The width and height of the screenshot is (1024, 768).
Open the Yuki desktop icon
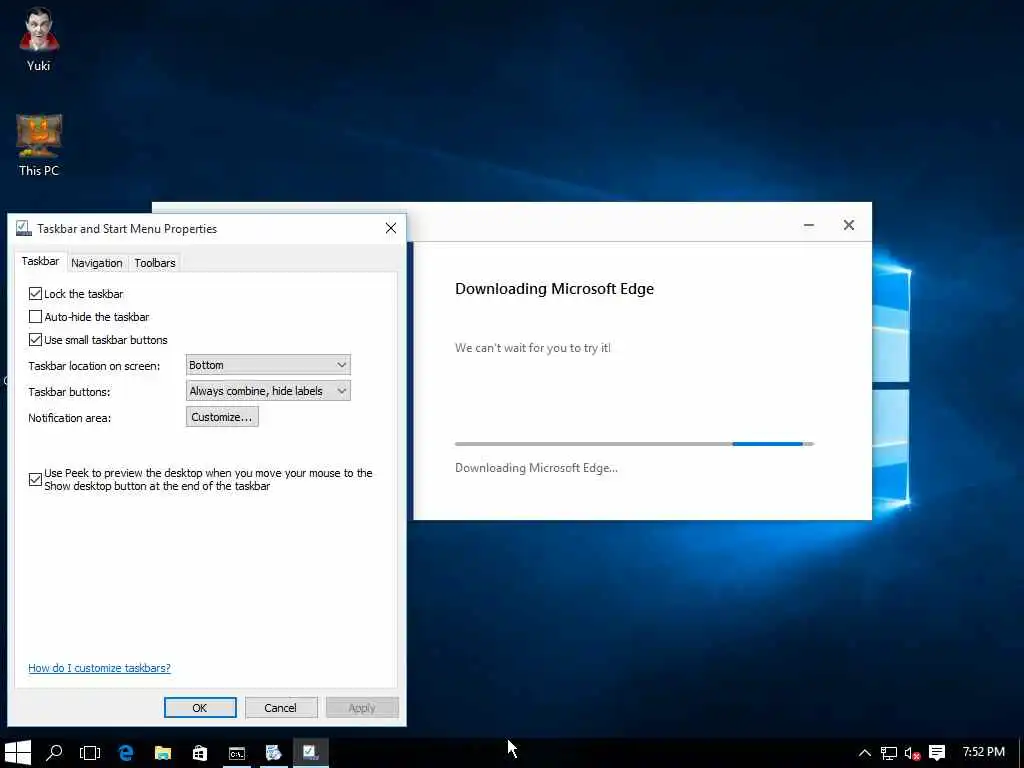39,38
